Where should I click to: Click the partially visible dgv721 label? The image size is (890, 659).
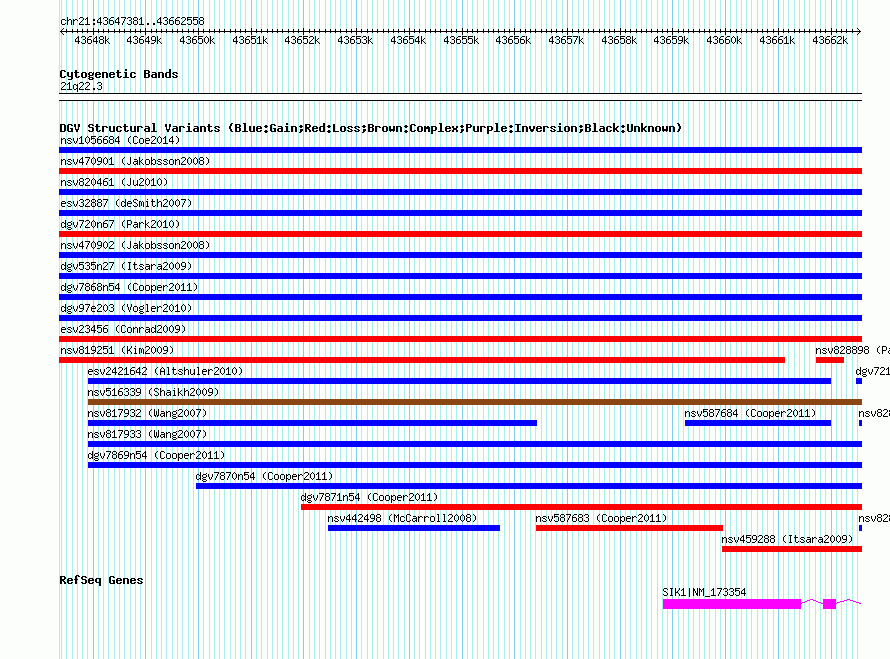coord(872,371)
